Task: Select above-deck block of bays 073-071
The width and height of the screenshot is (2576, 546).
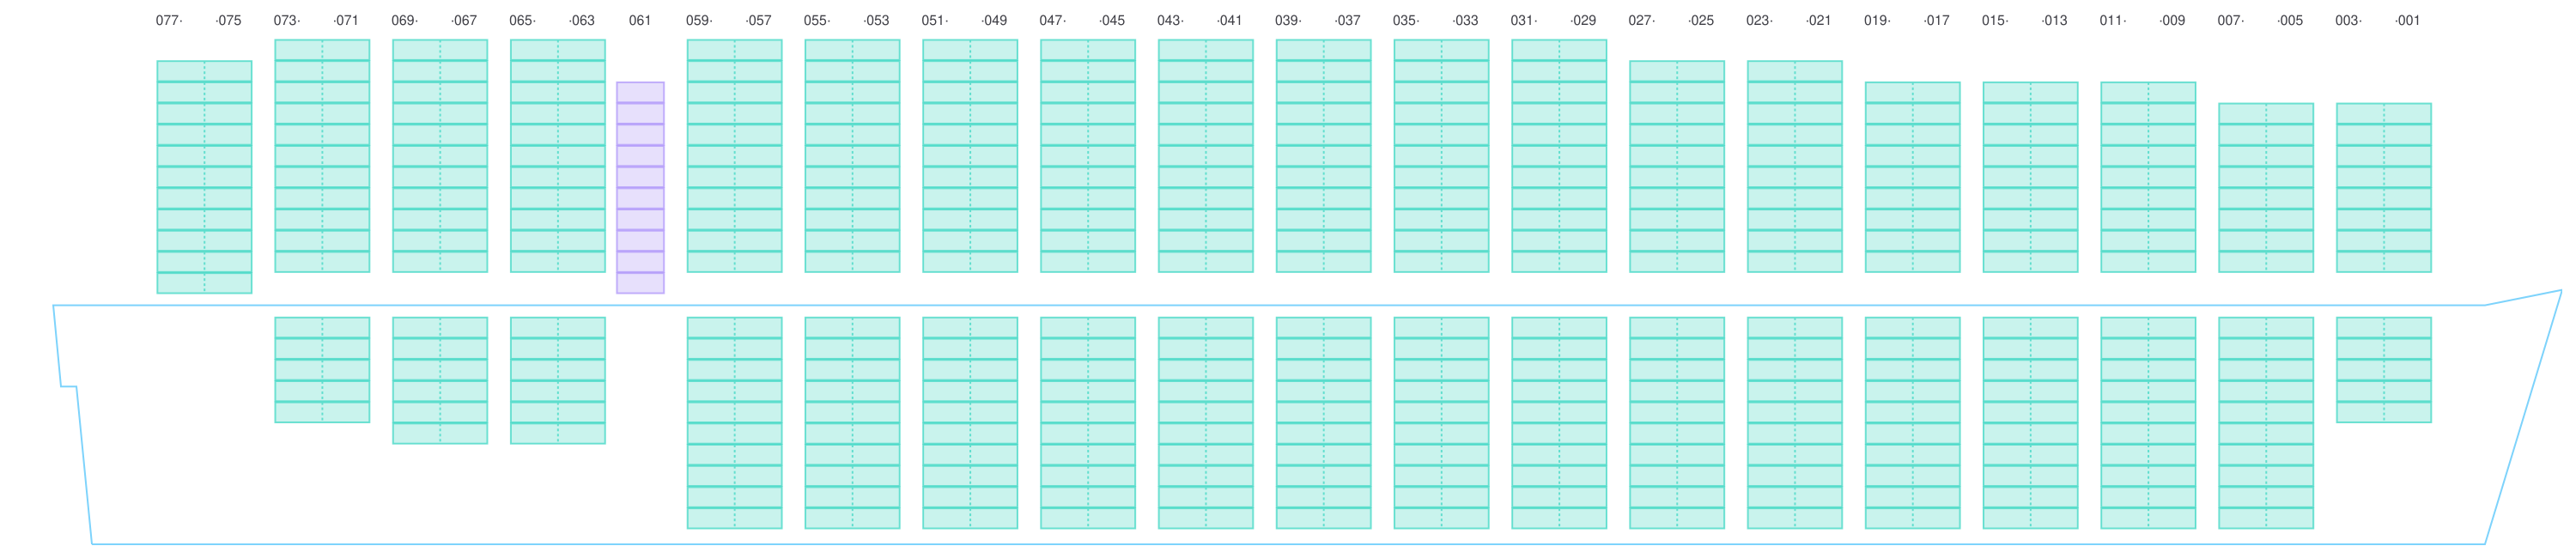Action: 322,155
